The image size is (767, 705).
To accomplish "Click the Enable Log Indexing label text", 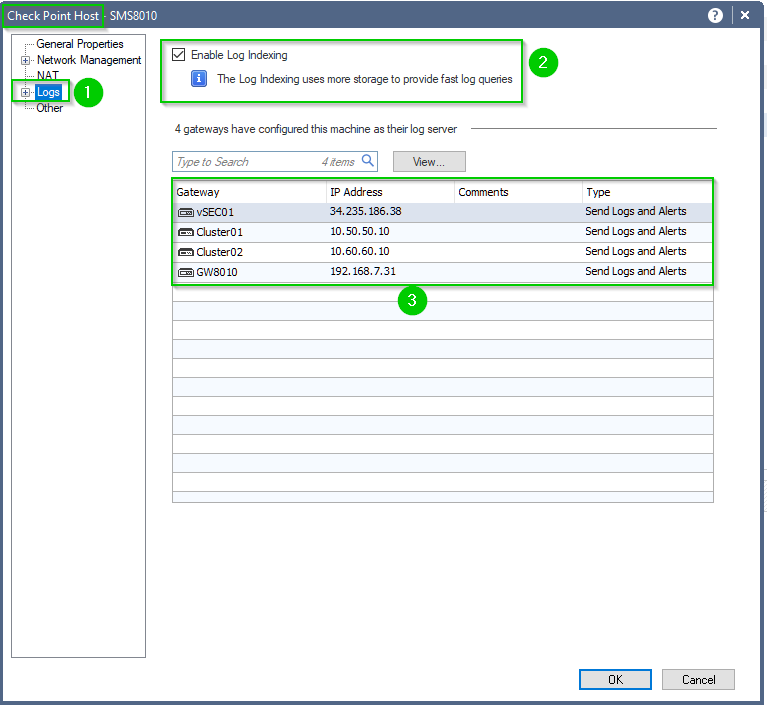I will pyautogui.click(x=239, y=55).
